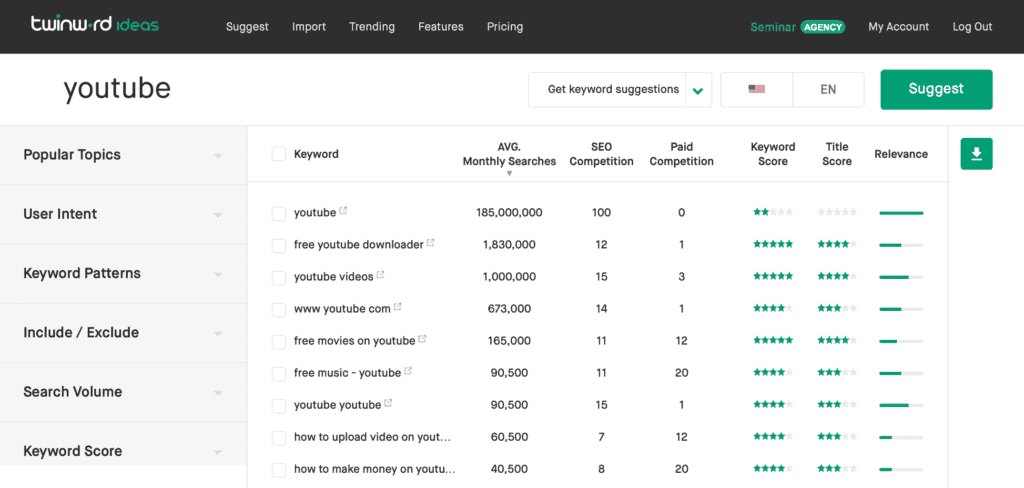Sort by SEO Competition column header
Screen dimensions: 1024x488
[601, 154]
